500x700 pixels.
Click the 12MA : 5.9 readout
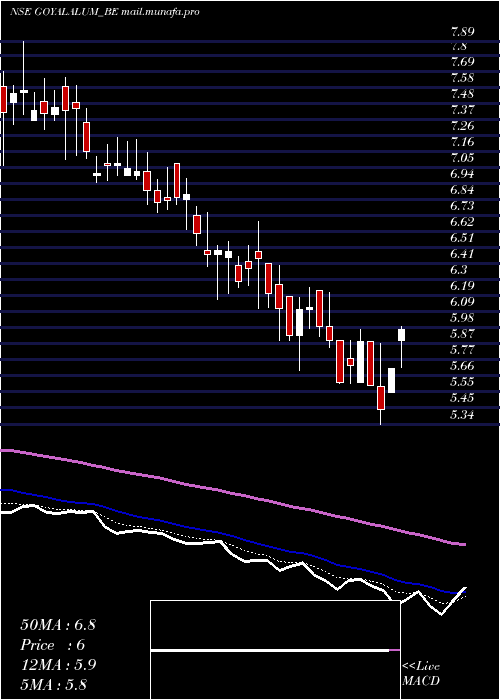click(x=58, y=665)
